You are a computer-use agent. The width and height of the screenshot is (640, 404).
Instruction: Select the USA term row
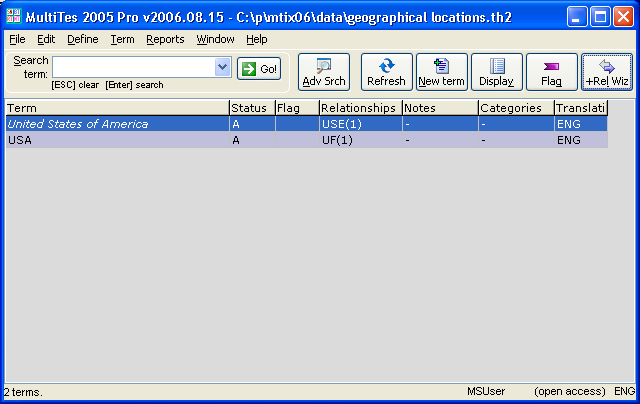click(307, 140)
